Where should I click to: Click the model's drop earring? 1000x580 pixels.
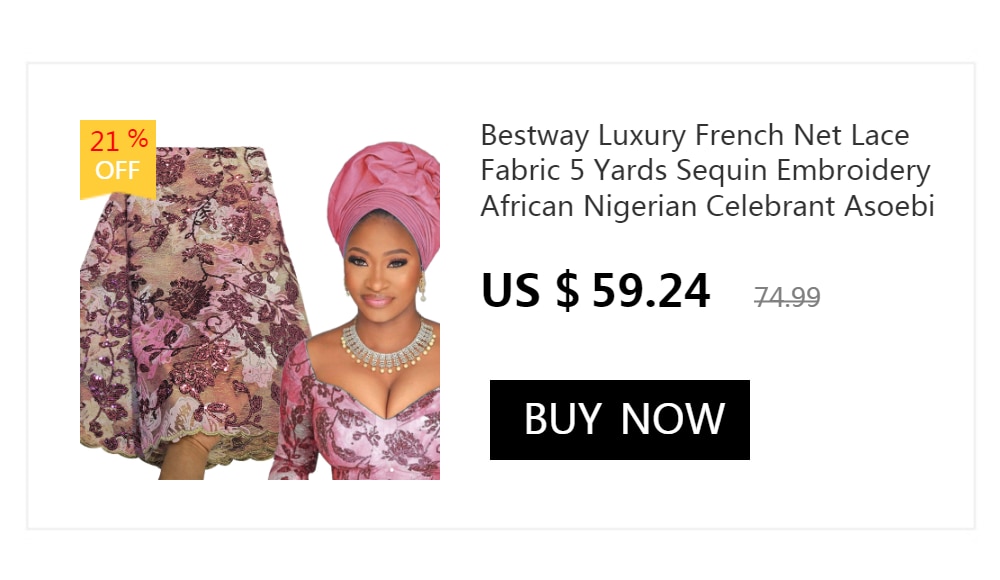pyautogui.click(x=421, y=289)
